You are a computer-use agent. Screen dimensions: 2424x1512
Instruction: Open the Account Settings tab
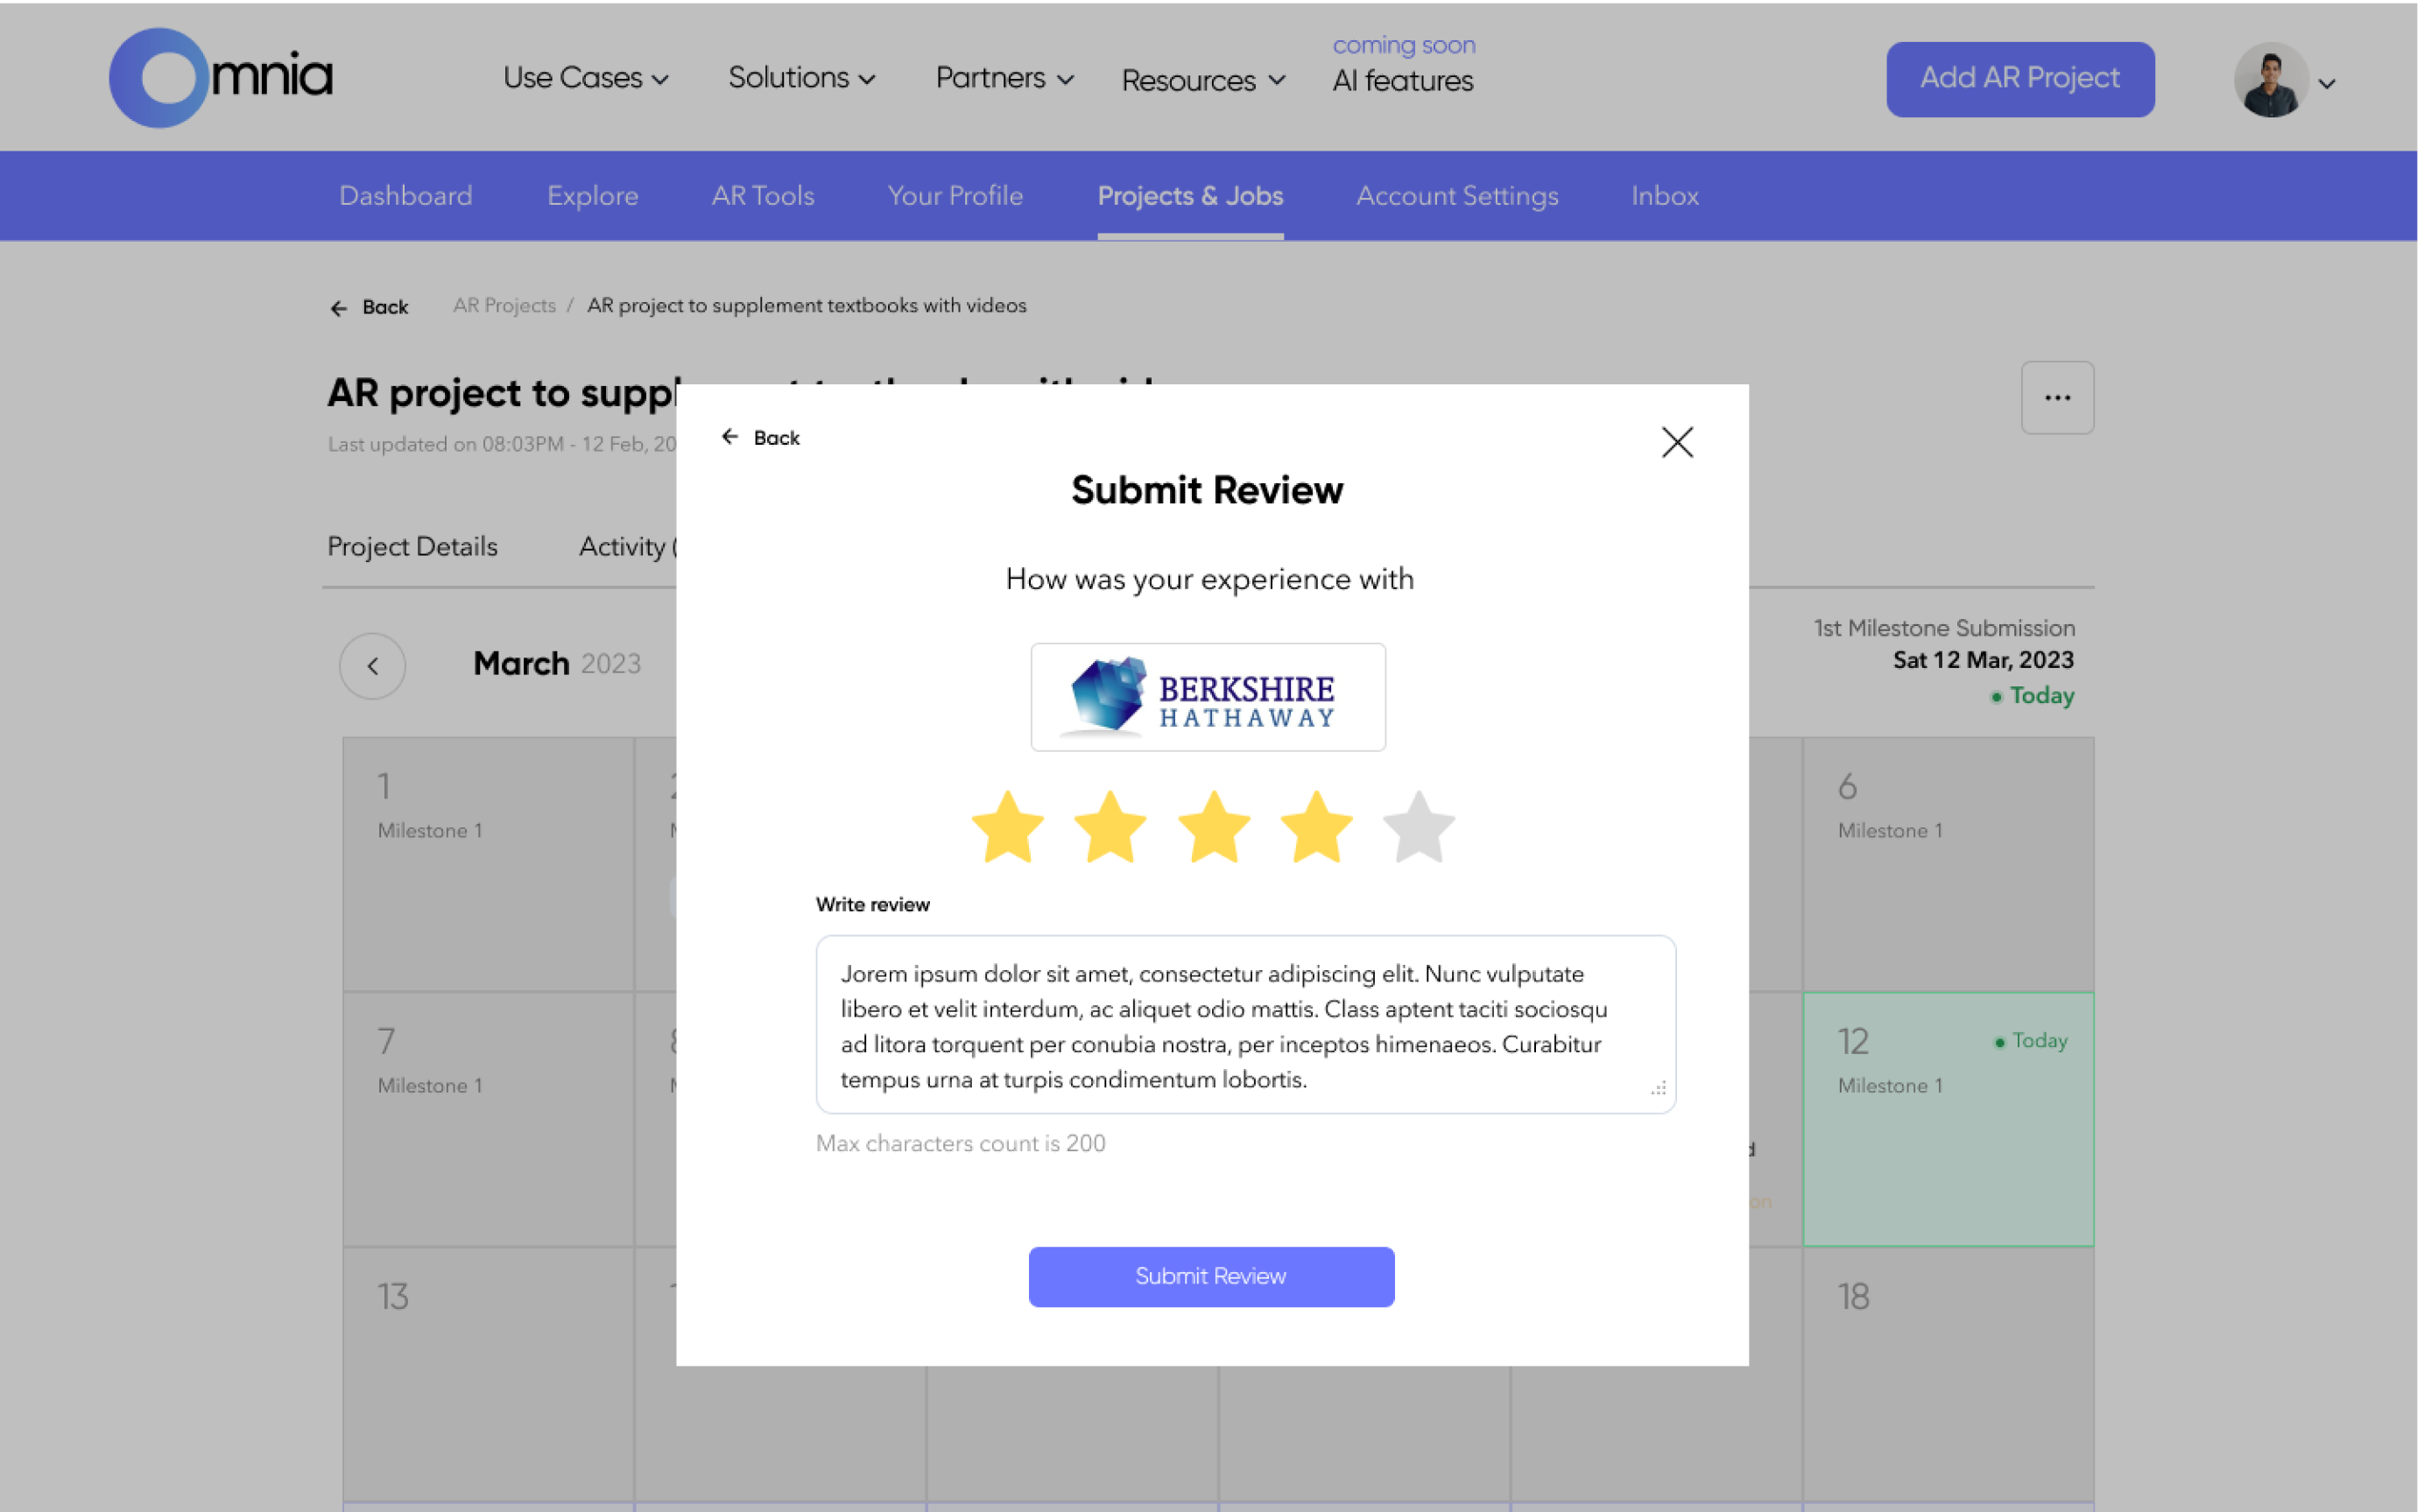(x=1459, y=196)
